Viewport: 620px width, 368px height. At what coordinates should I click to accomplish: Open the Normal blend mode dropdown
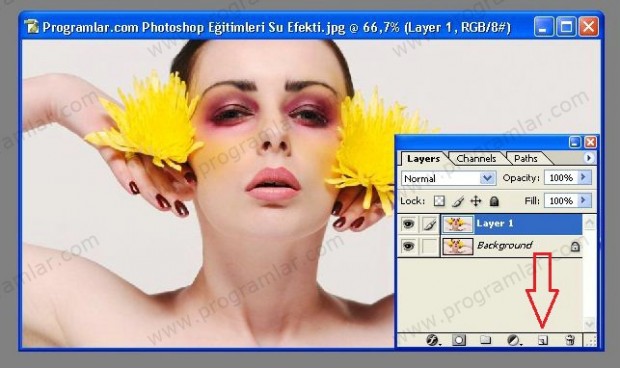click(448, 178)
